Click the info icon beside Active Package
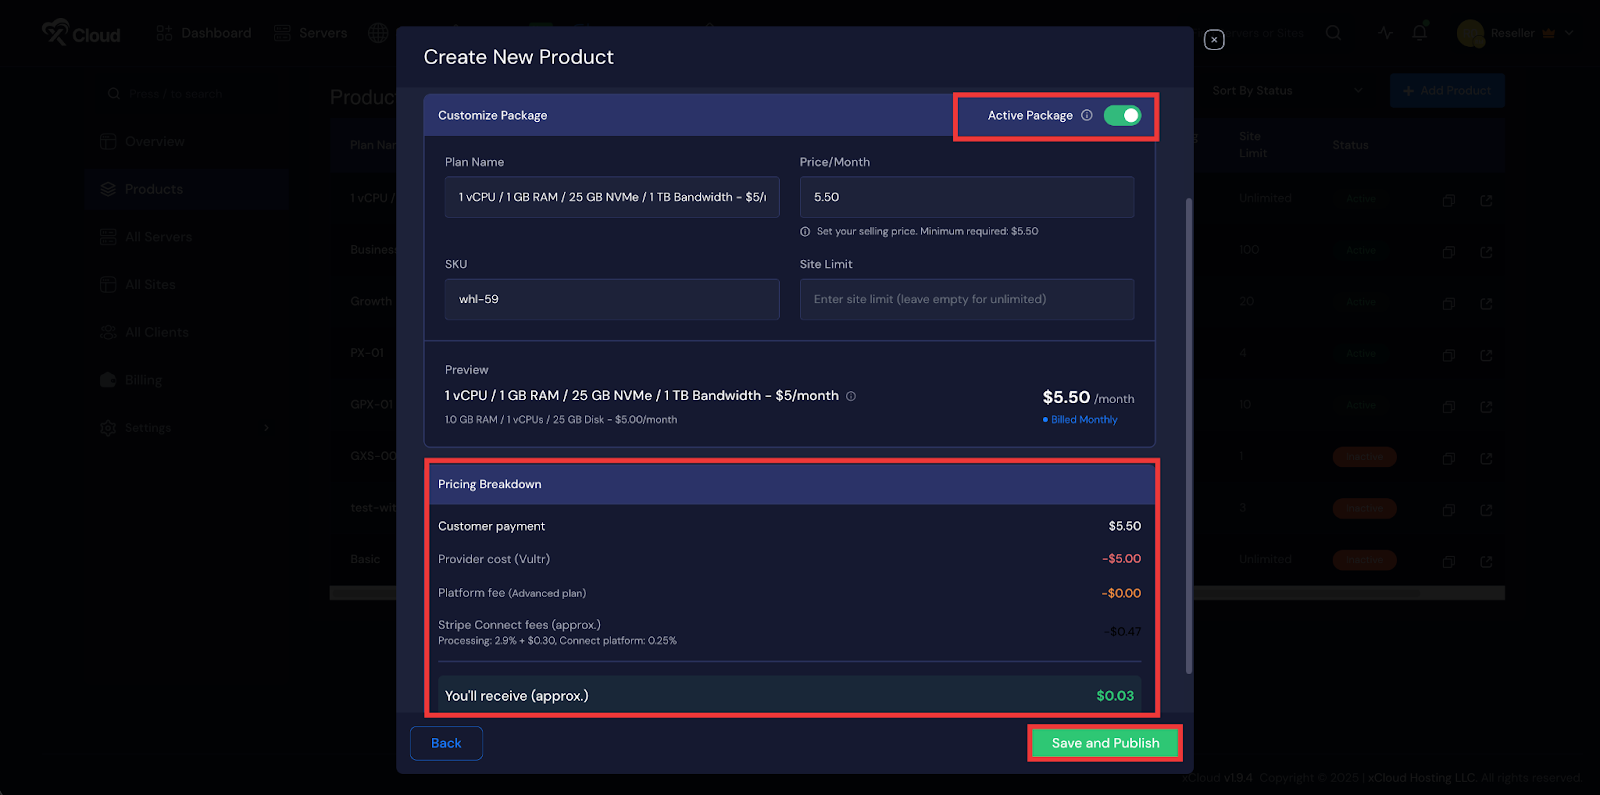Viewport: 1600px width, 795px height. (1087, 115)
